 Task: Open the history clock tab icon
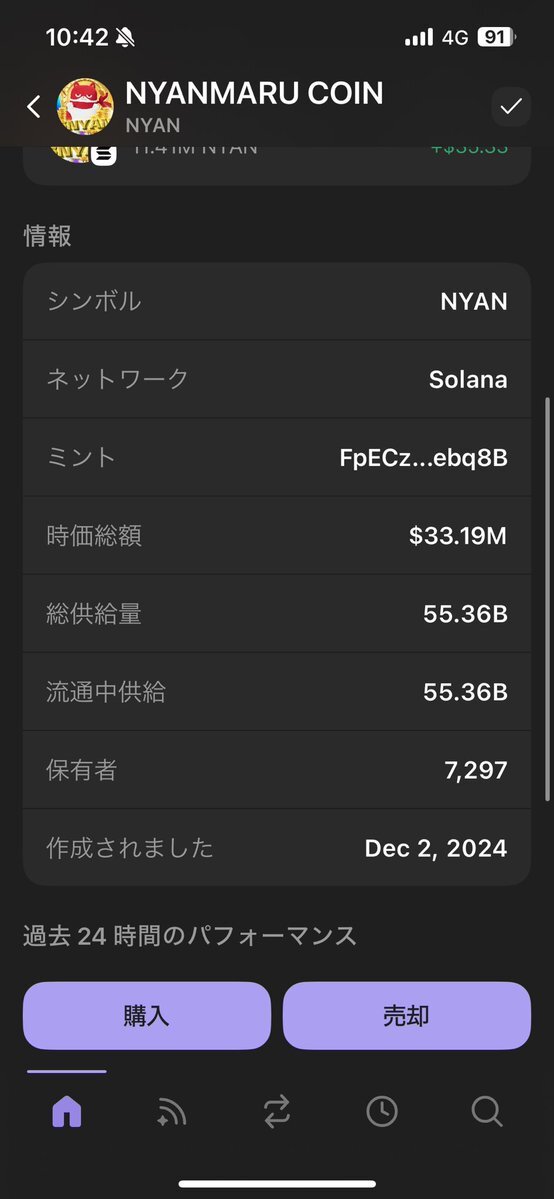[x=382, y=1111]
